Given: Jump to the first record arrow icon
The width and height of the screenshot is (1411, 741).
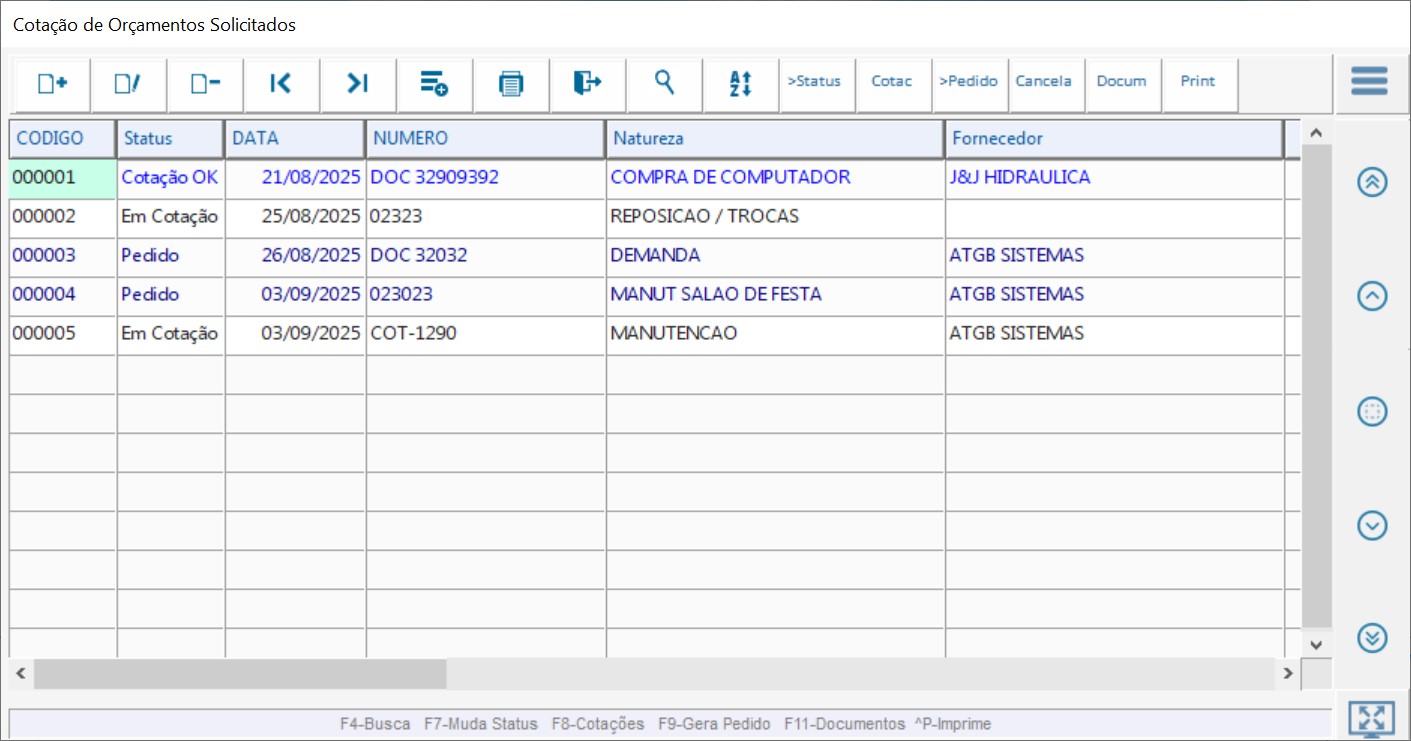Looking at the screenshot, I should (x=281, y=84).
